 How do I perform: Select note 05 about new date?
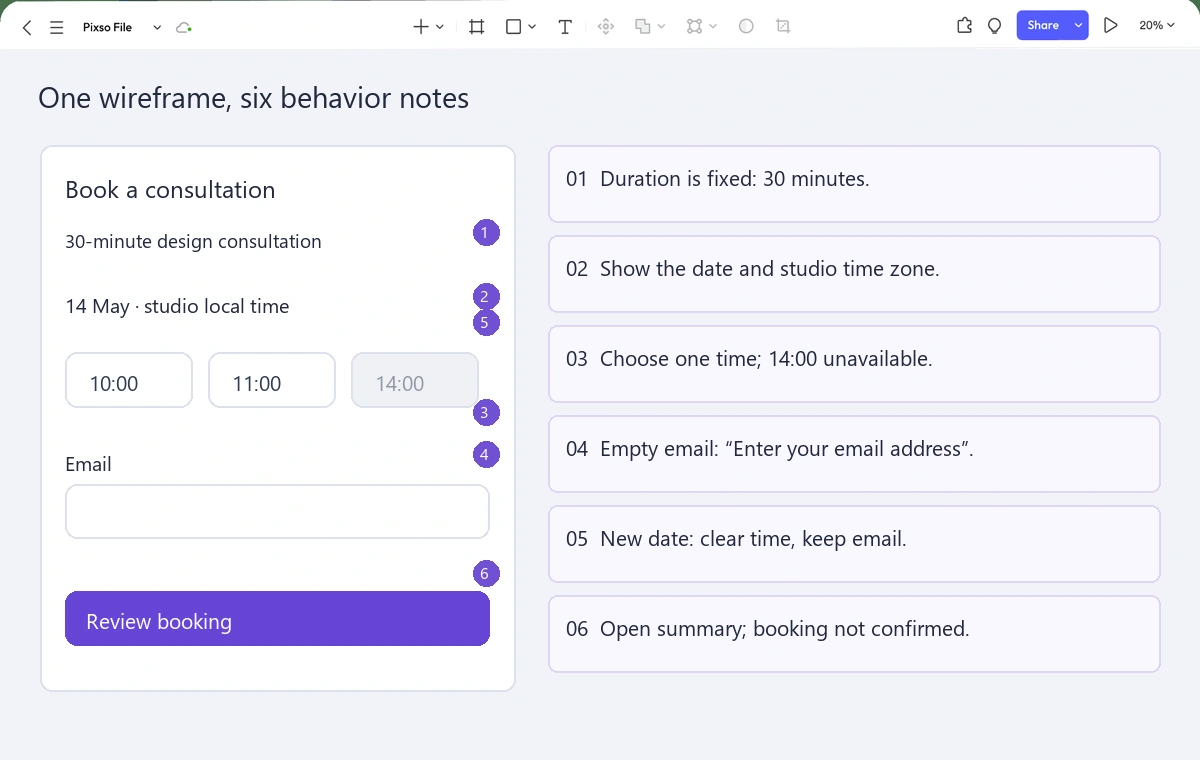[854, 544]
